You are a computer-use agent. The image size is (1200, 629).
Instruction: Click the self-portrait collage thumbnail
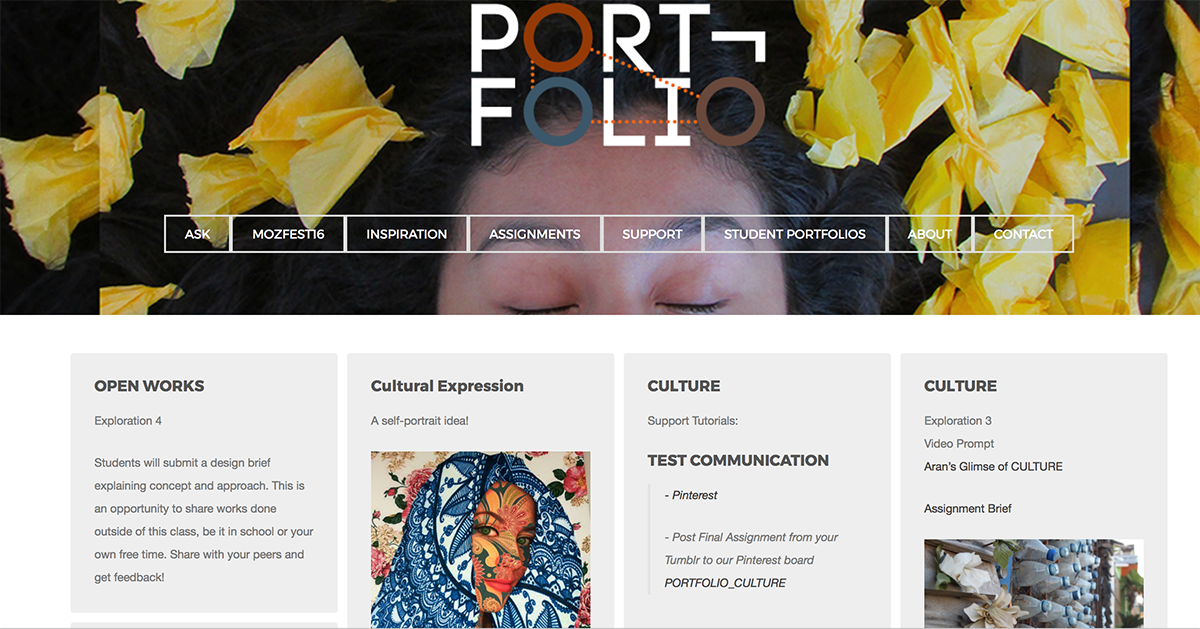coord(480,540)
